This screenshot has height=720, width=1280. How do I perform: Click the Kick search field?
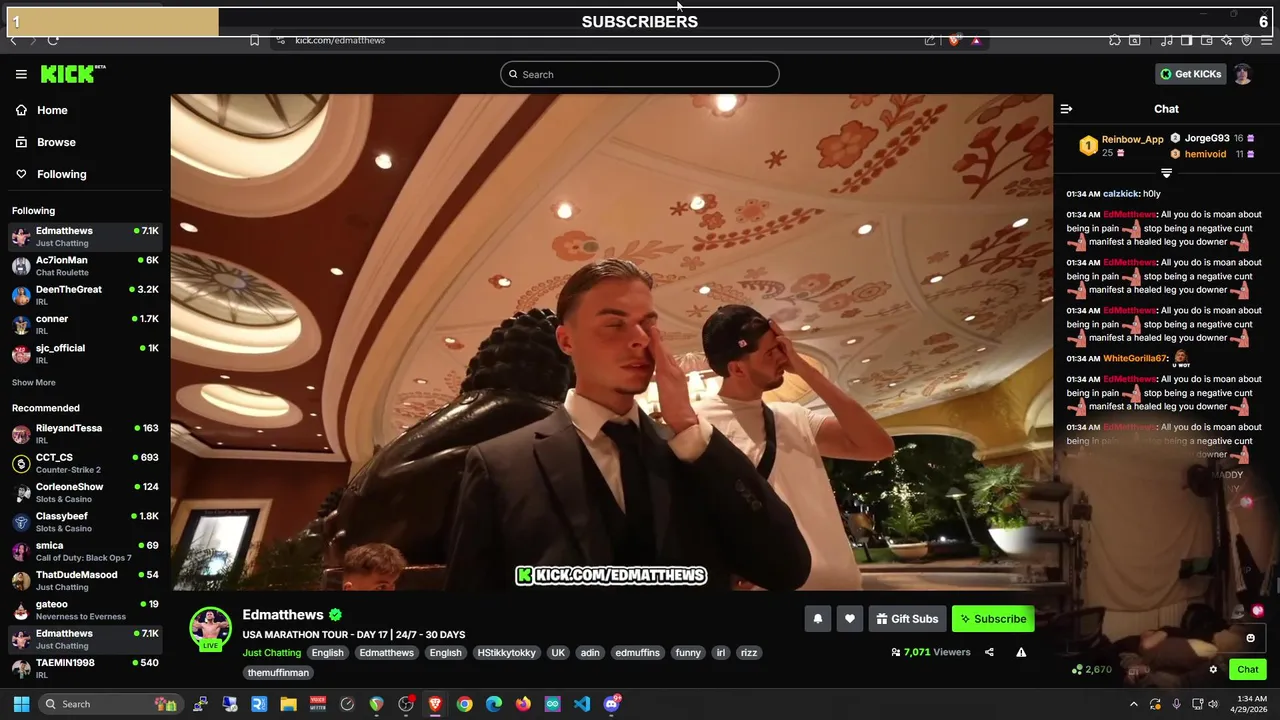click(640, 74)
